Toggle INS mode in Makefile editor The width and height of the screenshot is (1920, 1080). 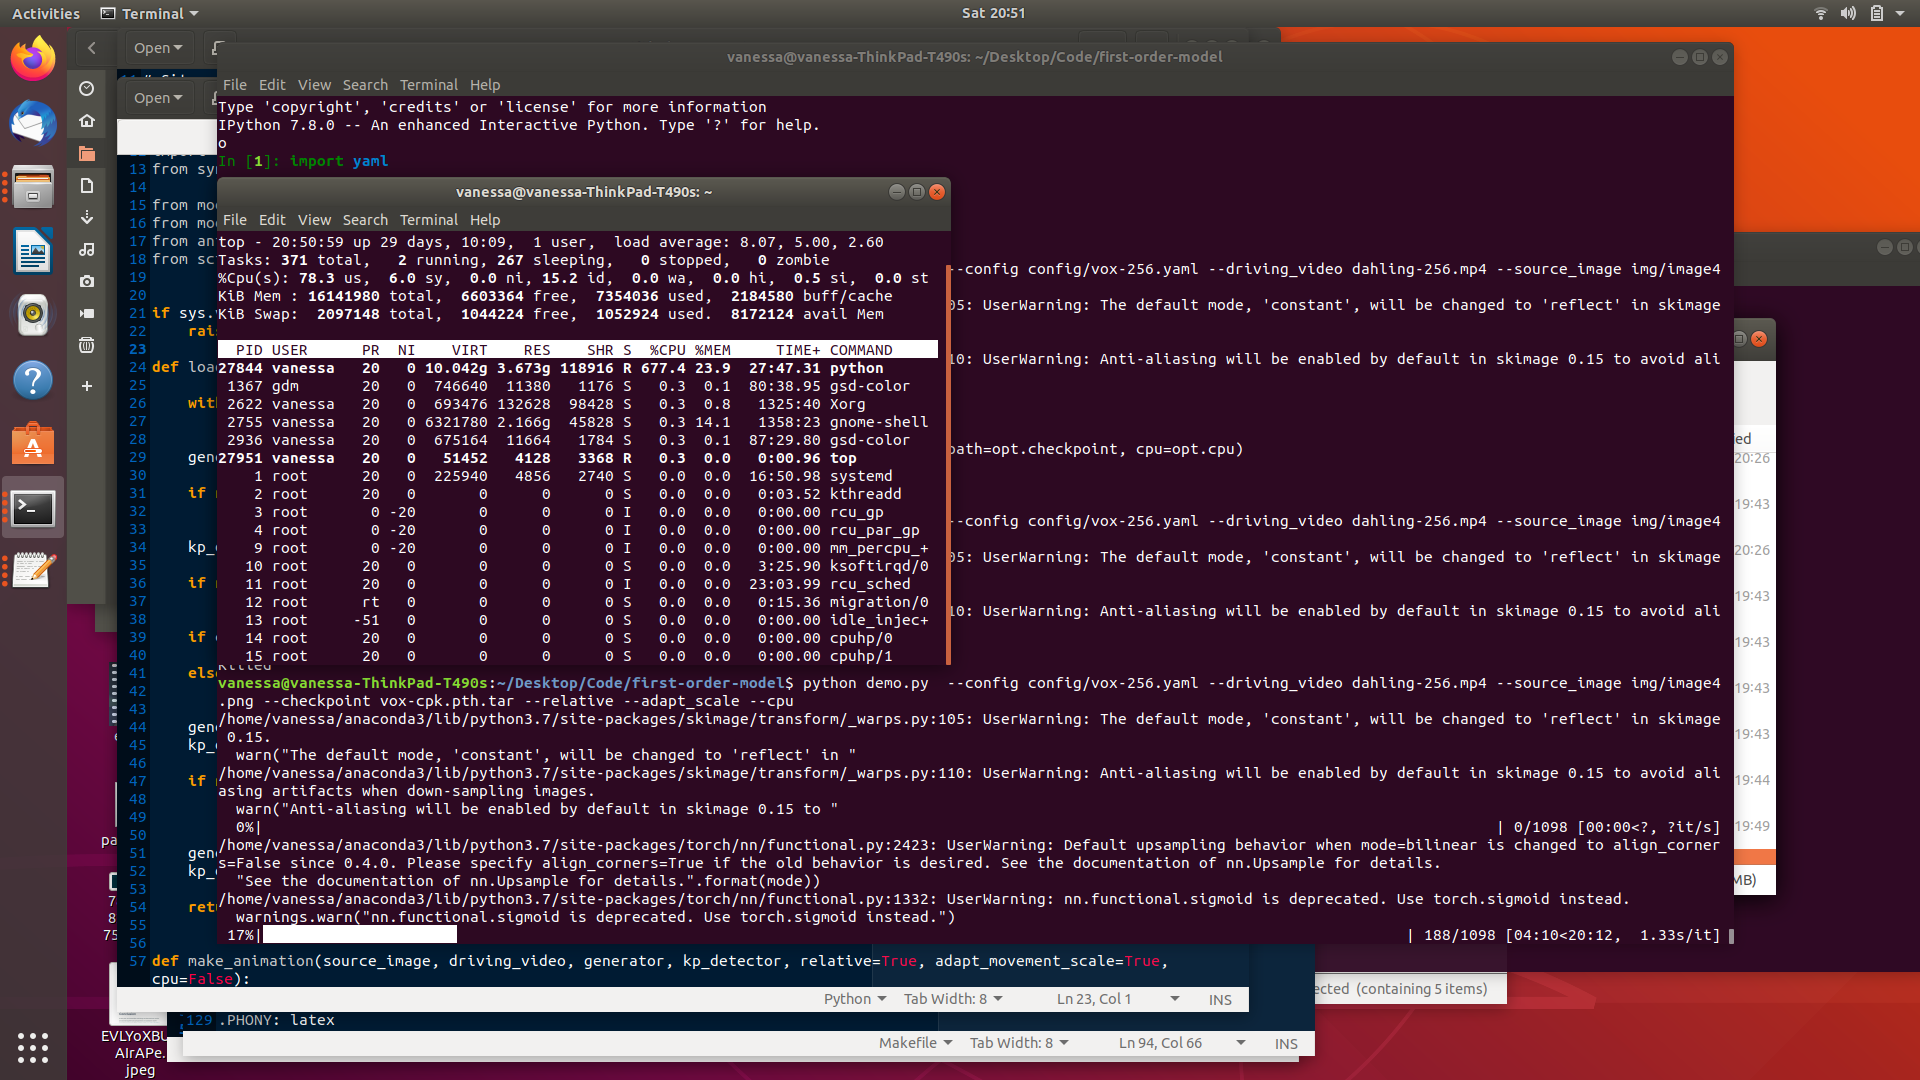coord(1285,1043)
